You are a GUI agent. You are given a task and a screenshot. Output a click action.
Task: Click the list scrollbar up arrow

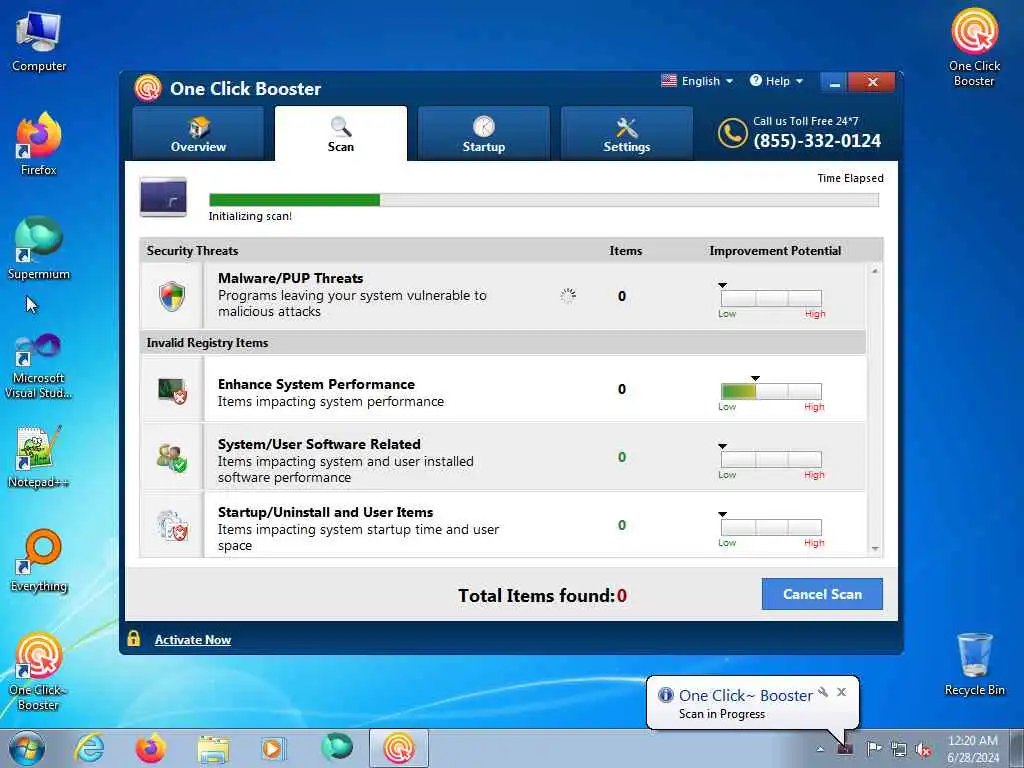pyautogui.click(x=875, y=270)
